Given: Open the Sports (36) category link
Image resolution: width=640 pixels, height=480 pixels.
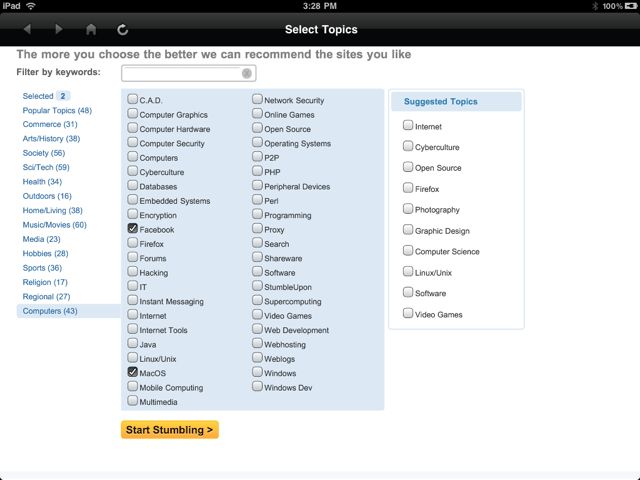Looking at the screenshot, I should tap(42, 268).
